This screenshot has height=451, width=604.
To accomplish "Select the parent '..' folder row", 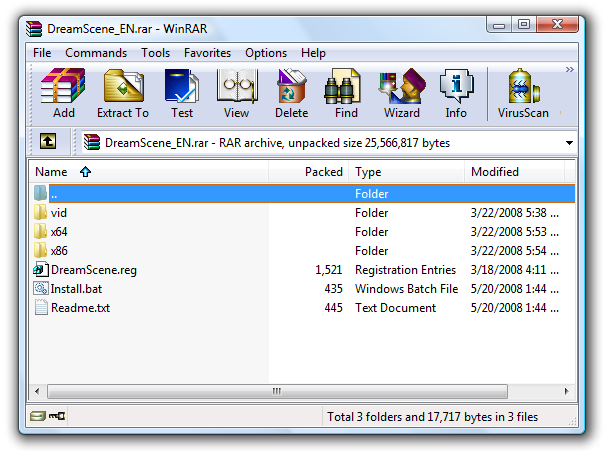I will point(304,193).
